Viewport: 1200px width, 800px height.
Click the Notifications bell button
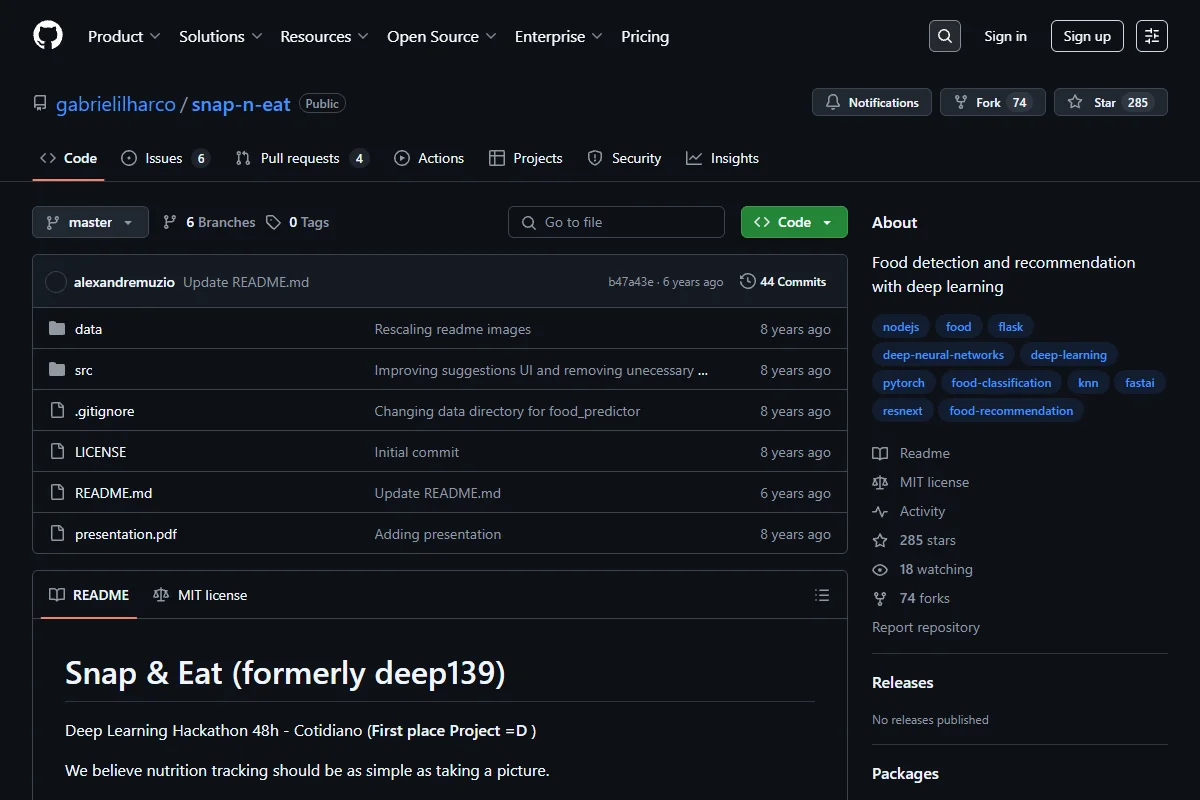click(x=872, y=102)
